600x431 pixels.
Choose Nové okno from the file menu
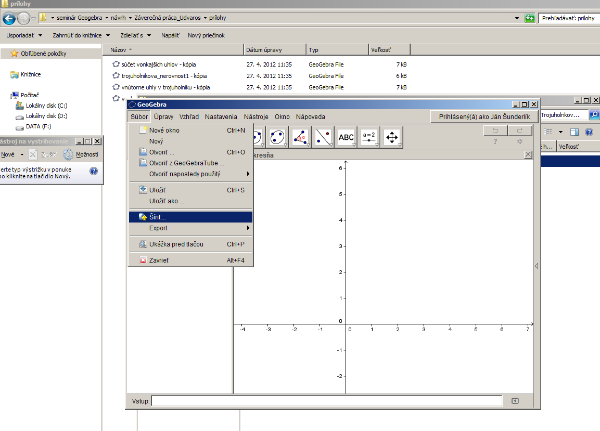[191, 131]
